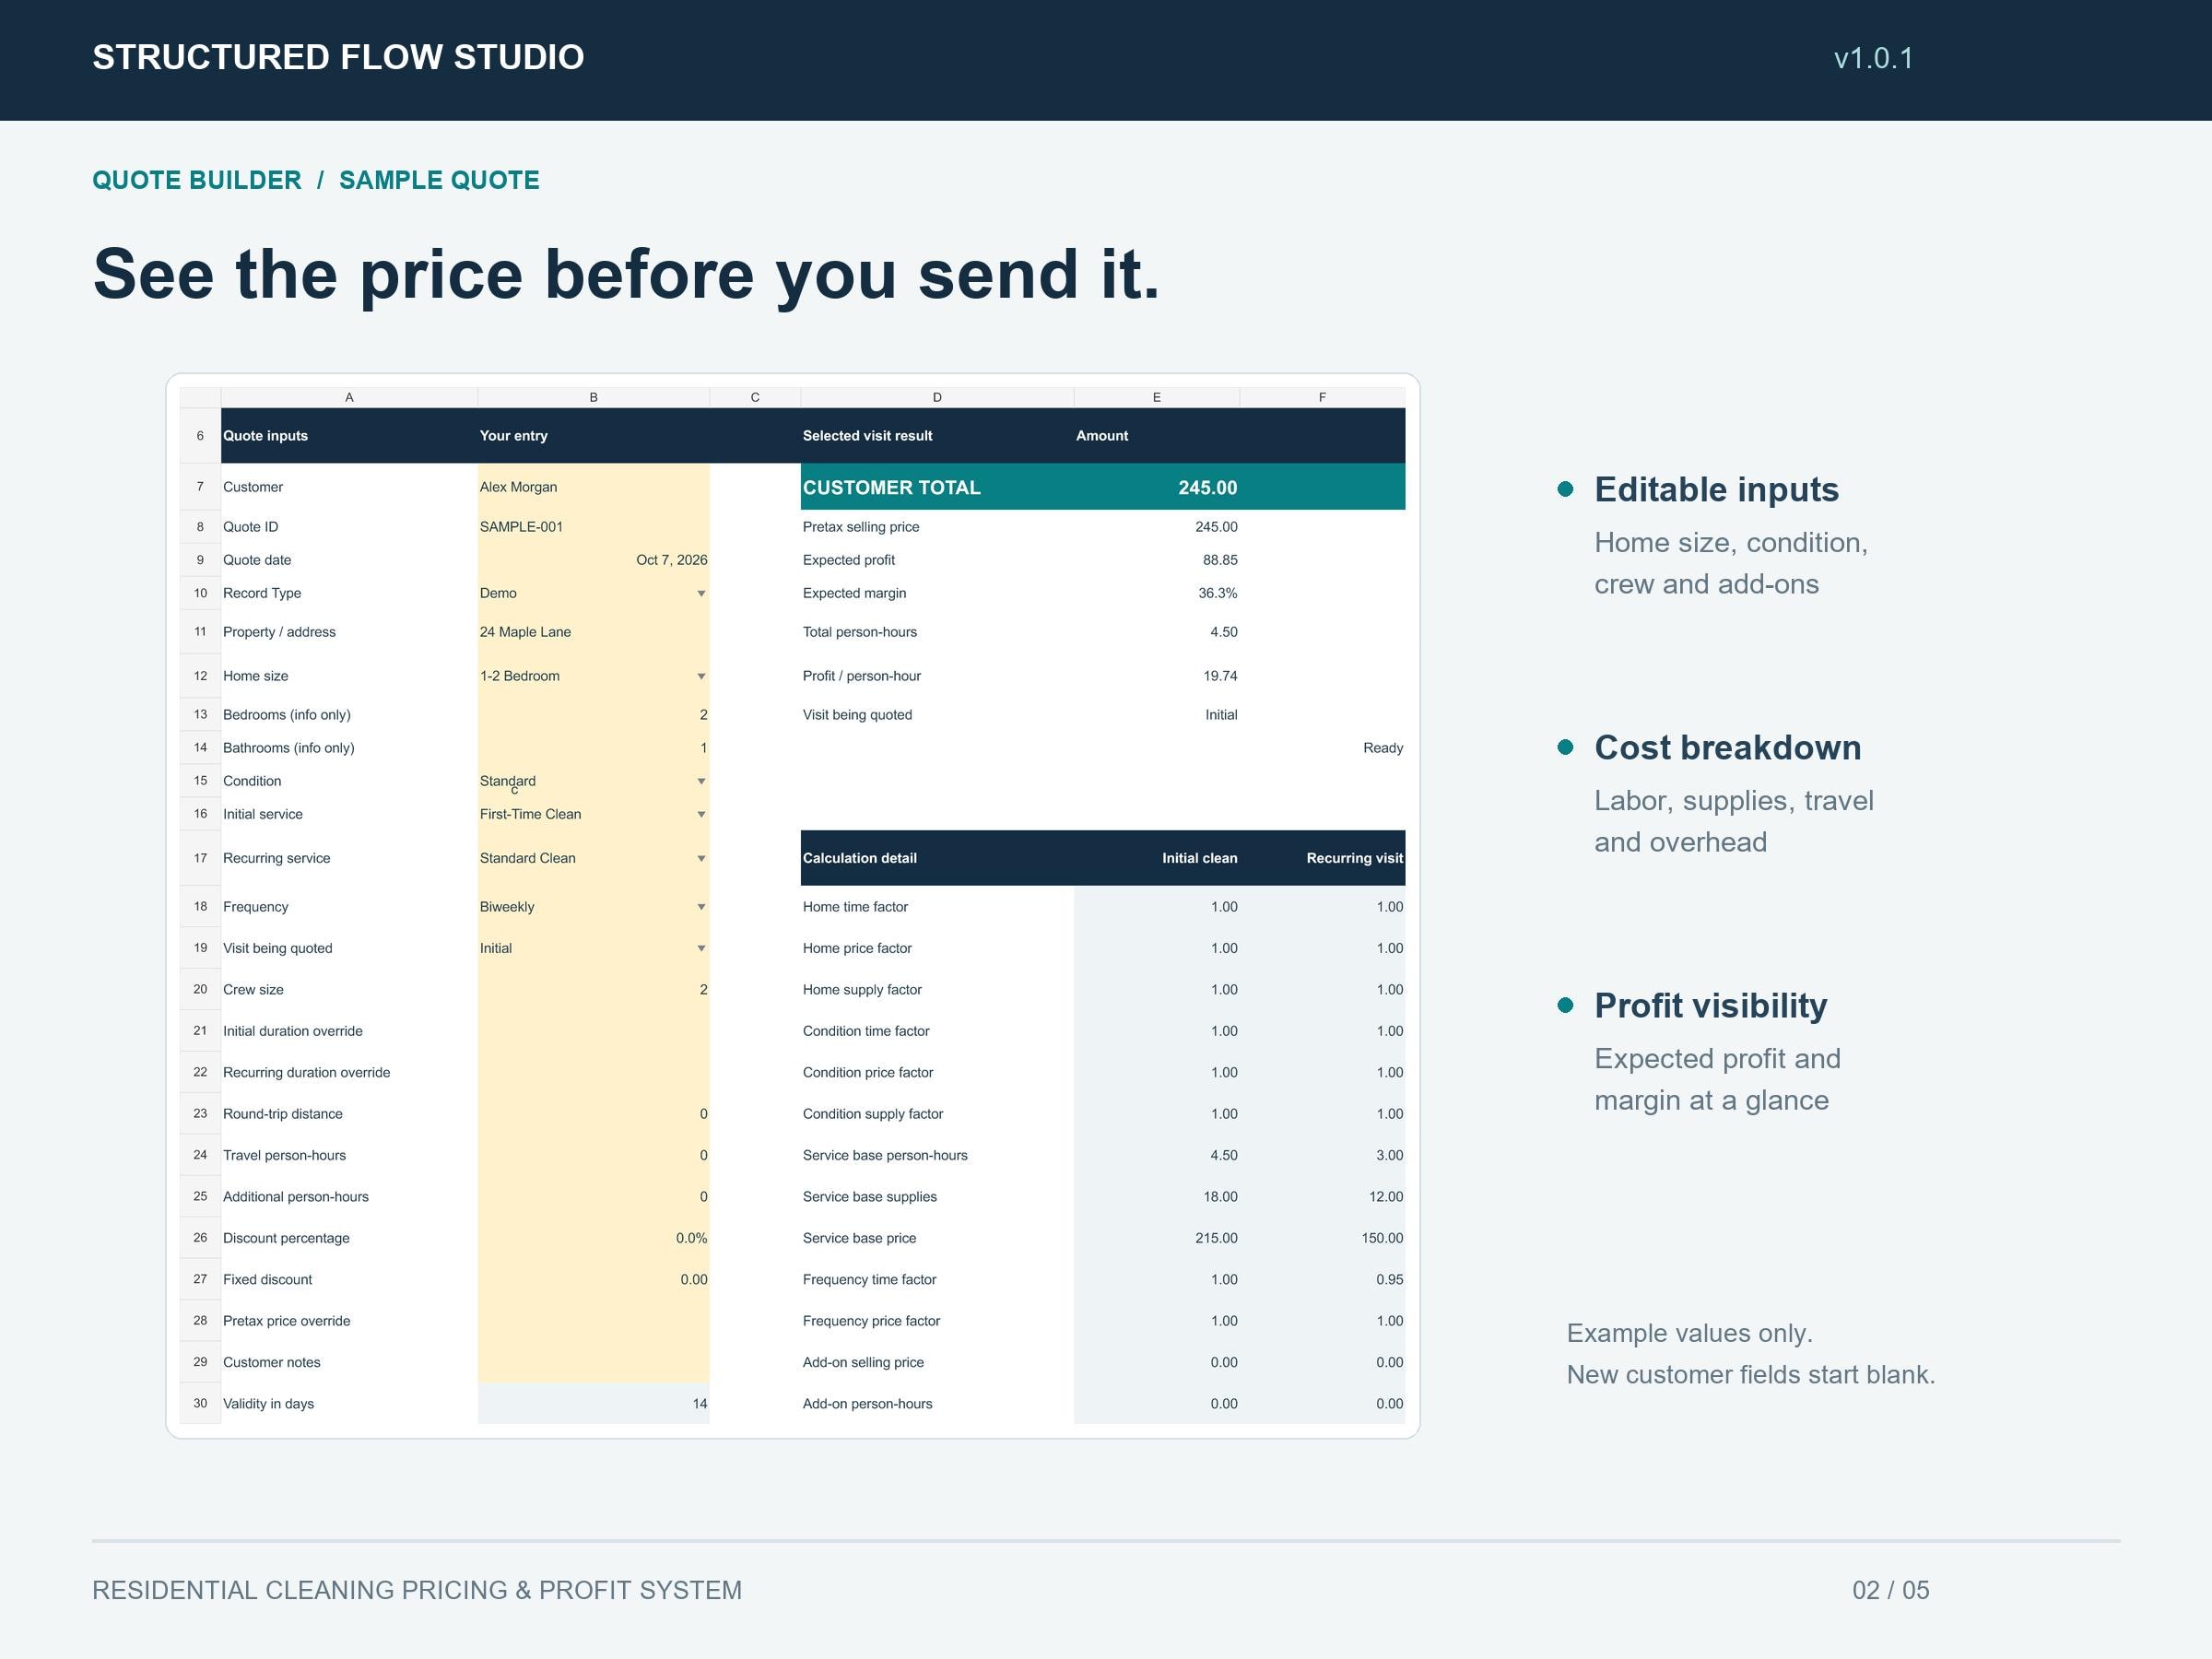Select the Service base price recurring value '150.00'

(x=1382, y=1238)
